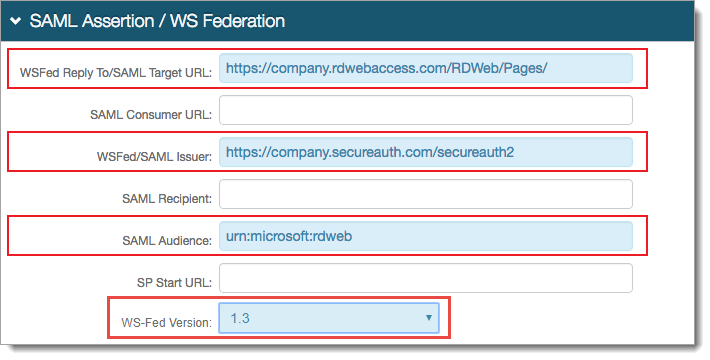
Task: Click the WSFed Reply To/SAML Target URL label
Action: (116, 72)
